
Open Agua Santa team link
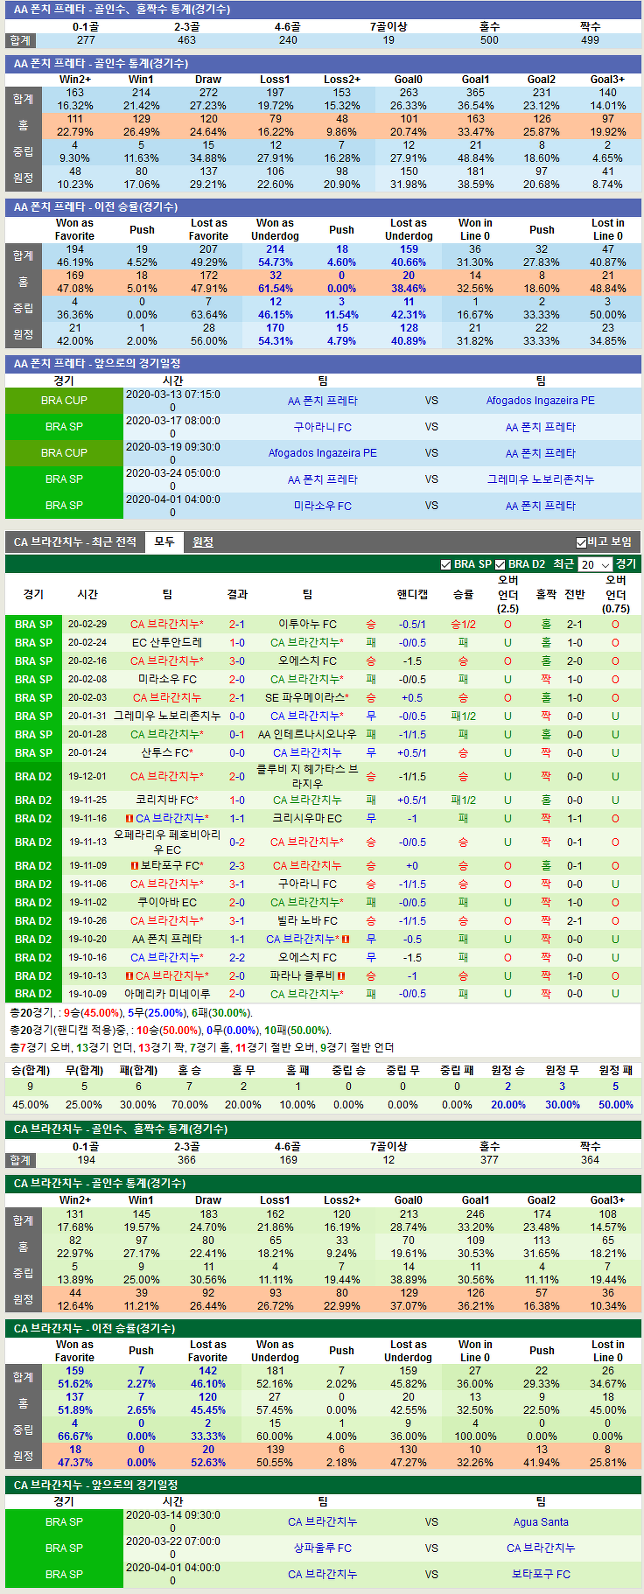click(x=540, y=1522)
